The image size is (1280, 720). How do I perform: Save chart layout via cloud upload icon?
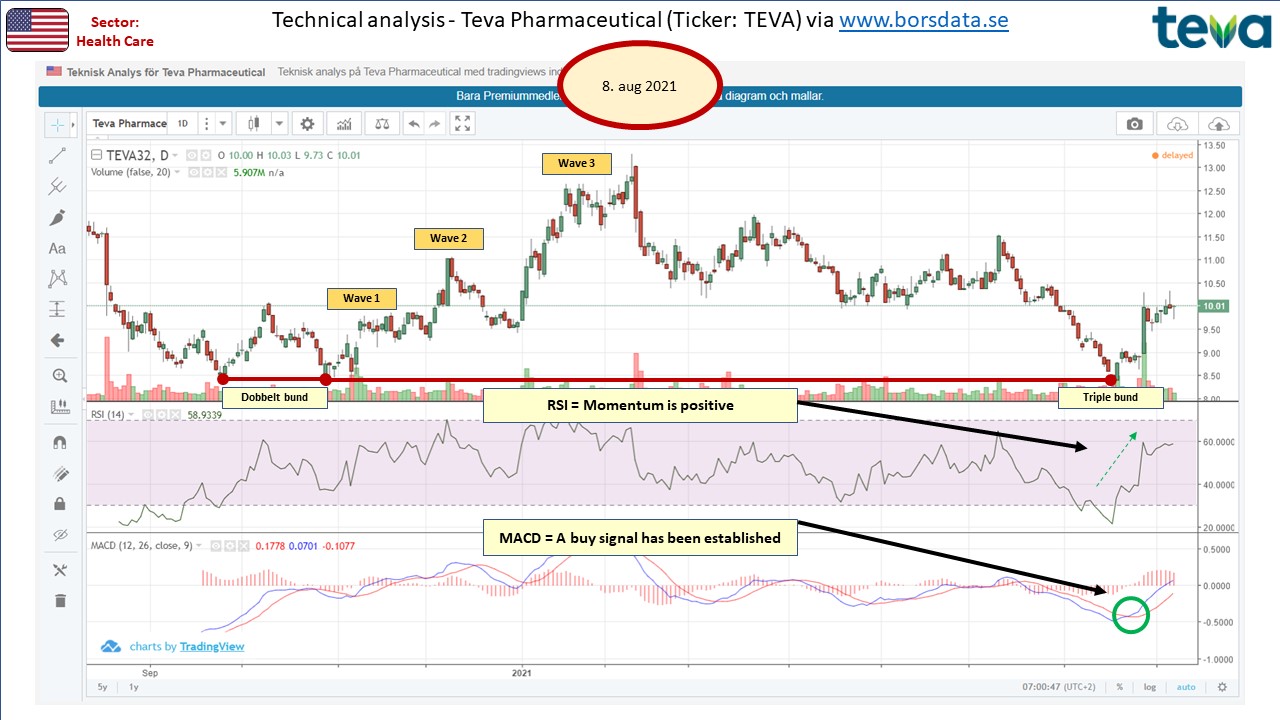pyautogui.click(x=1219, y=124)
